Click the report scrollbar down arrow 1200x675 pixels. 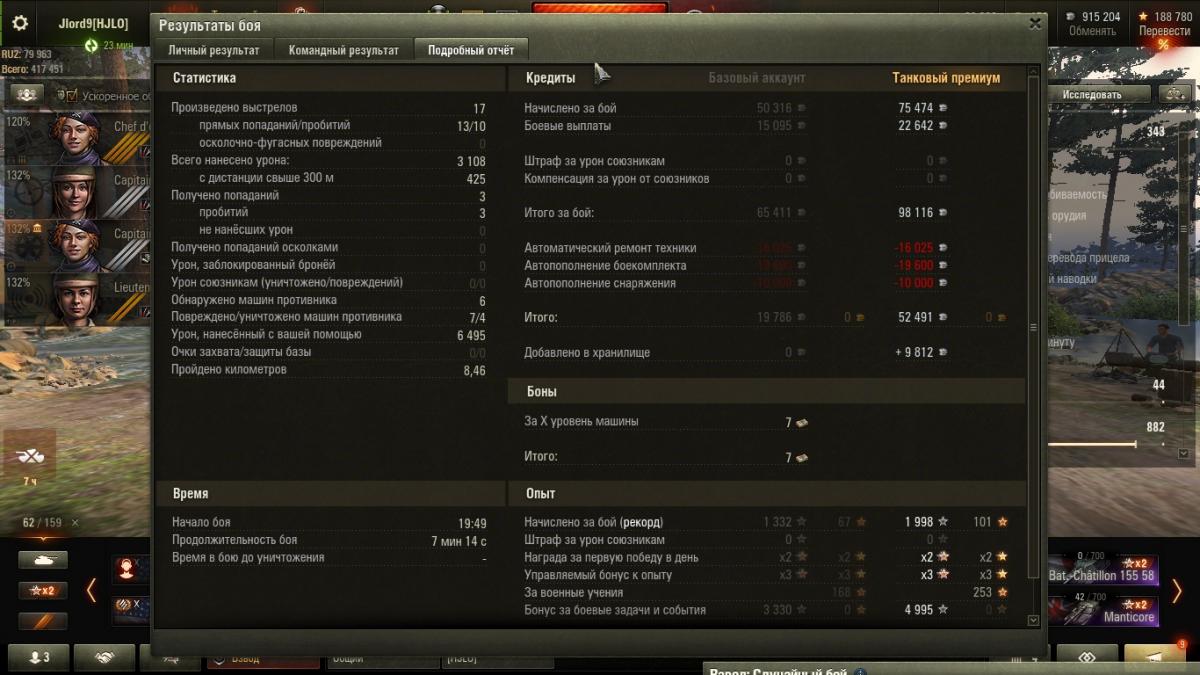[x=1034, y=620]
